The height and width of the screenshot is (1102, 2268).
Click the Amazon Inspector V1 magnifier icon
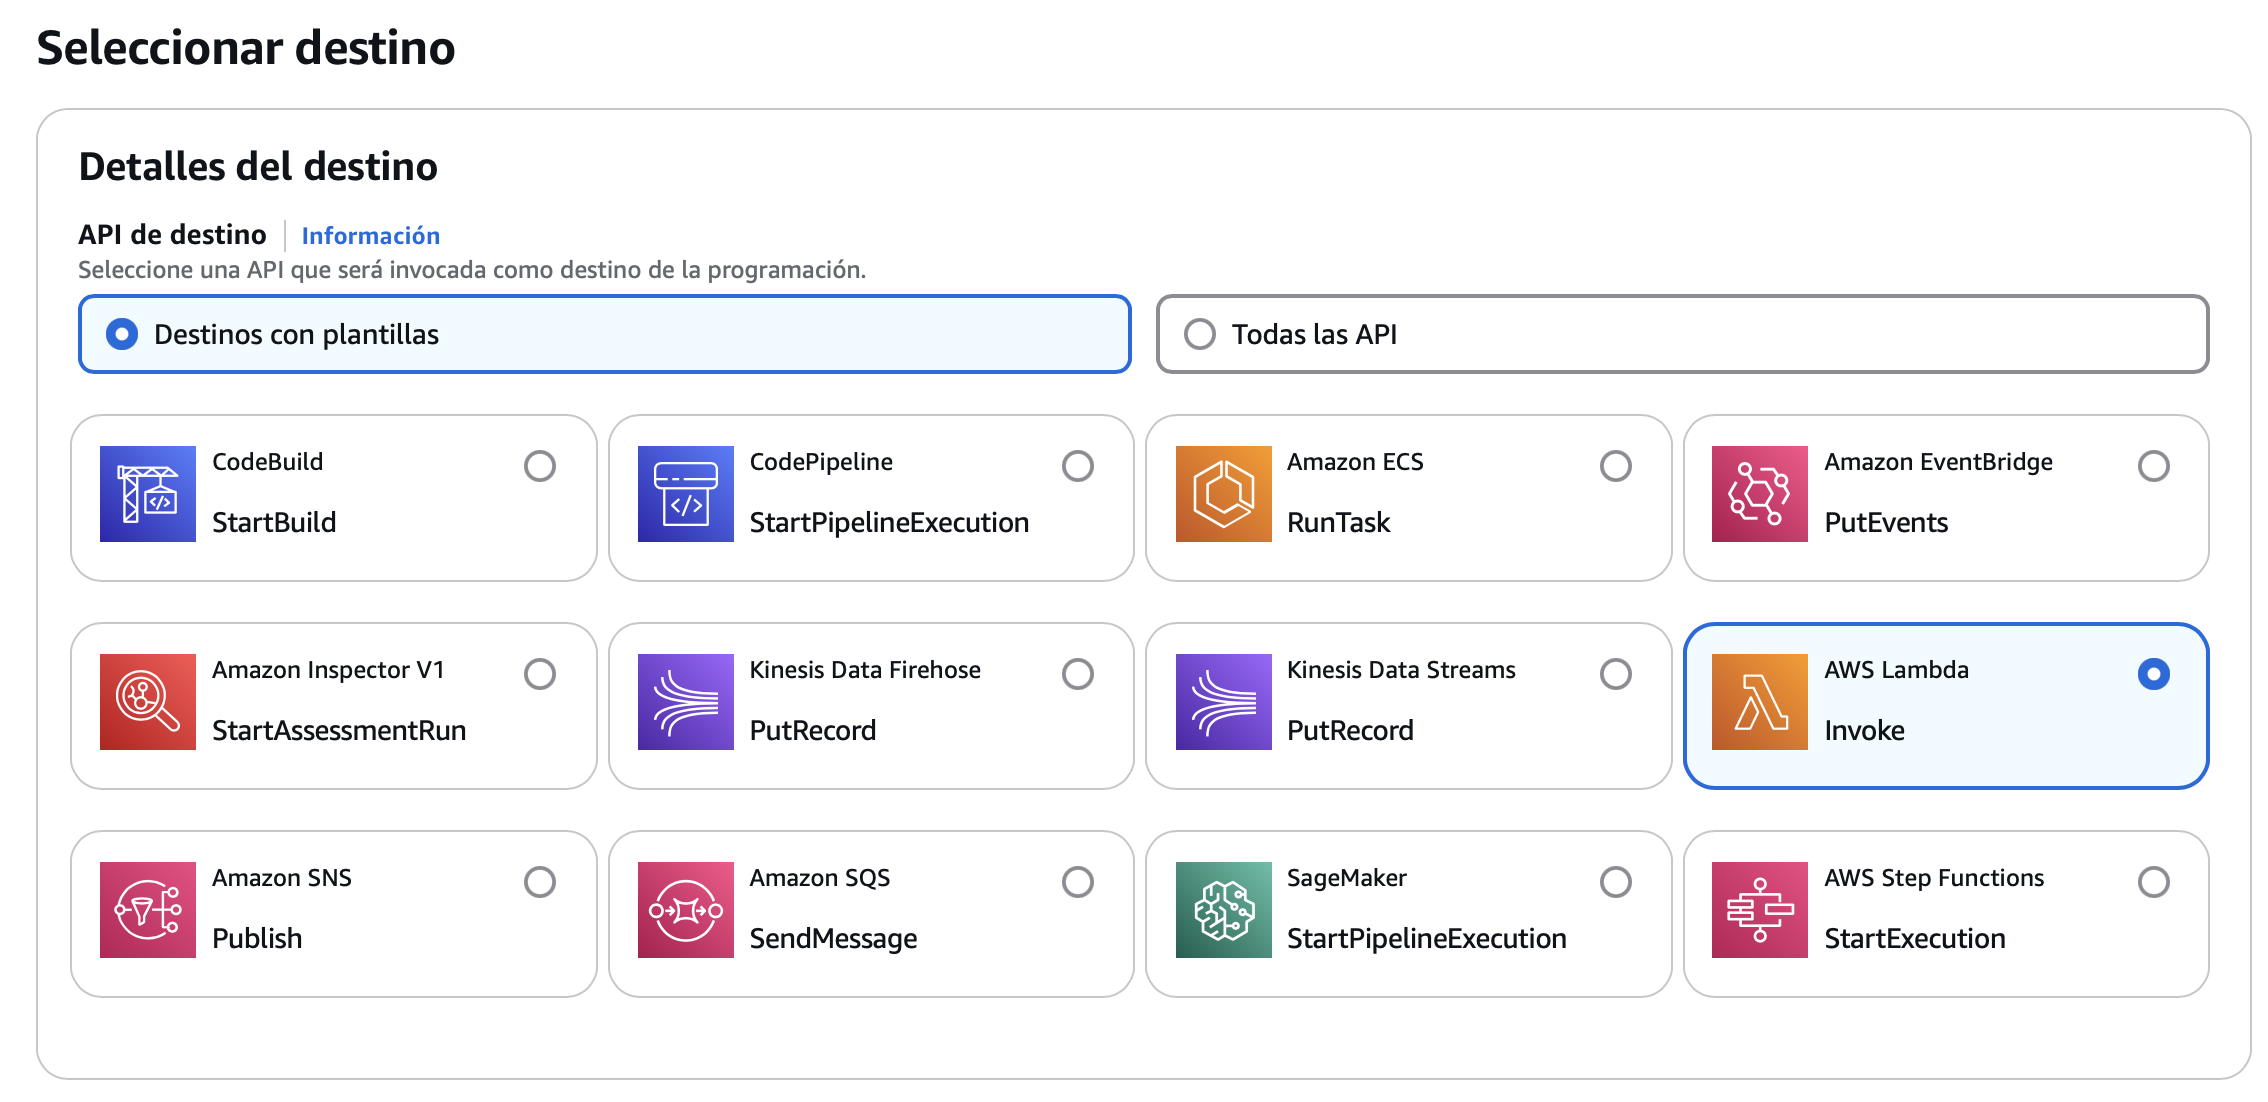click(x=148, y=702)
